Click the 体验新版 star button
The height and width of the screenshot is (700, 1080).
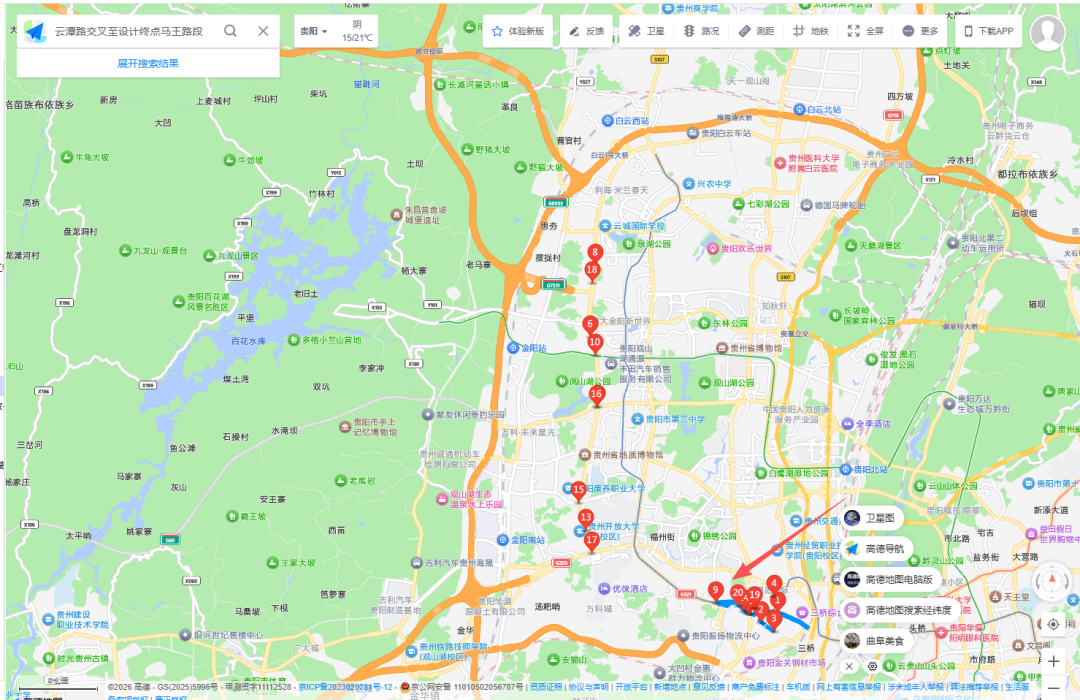518,31
